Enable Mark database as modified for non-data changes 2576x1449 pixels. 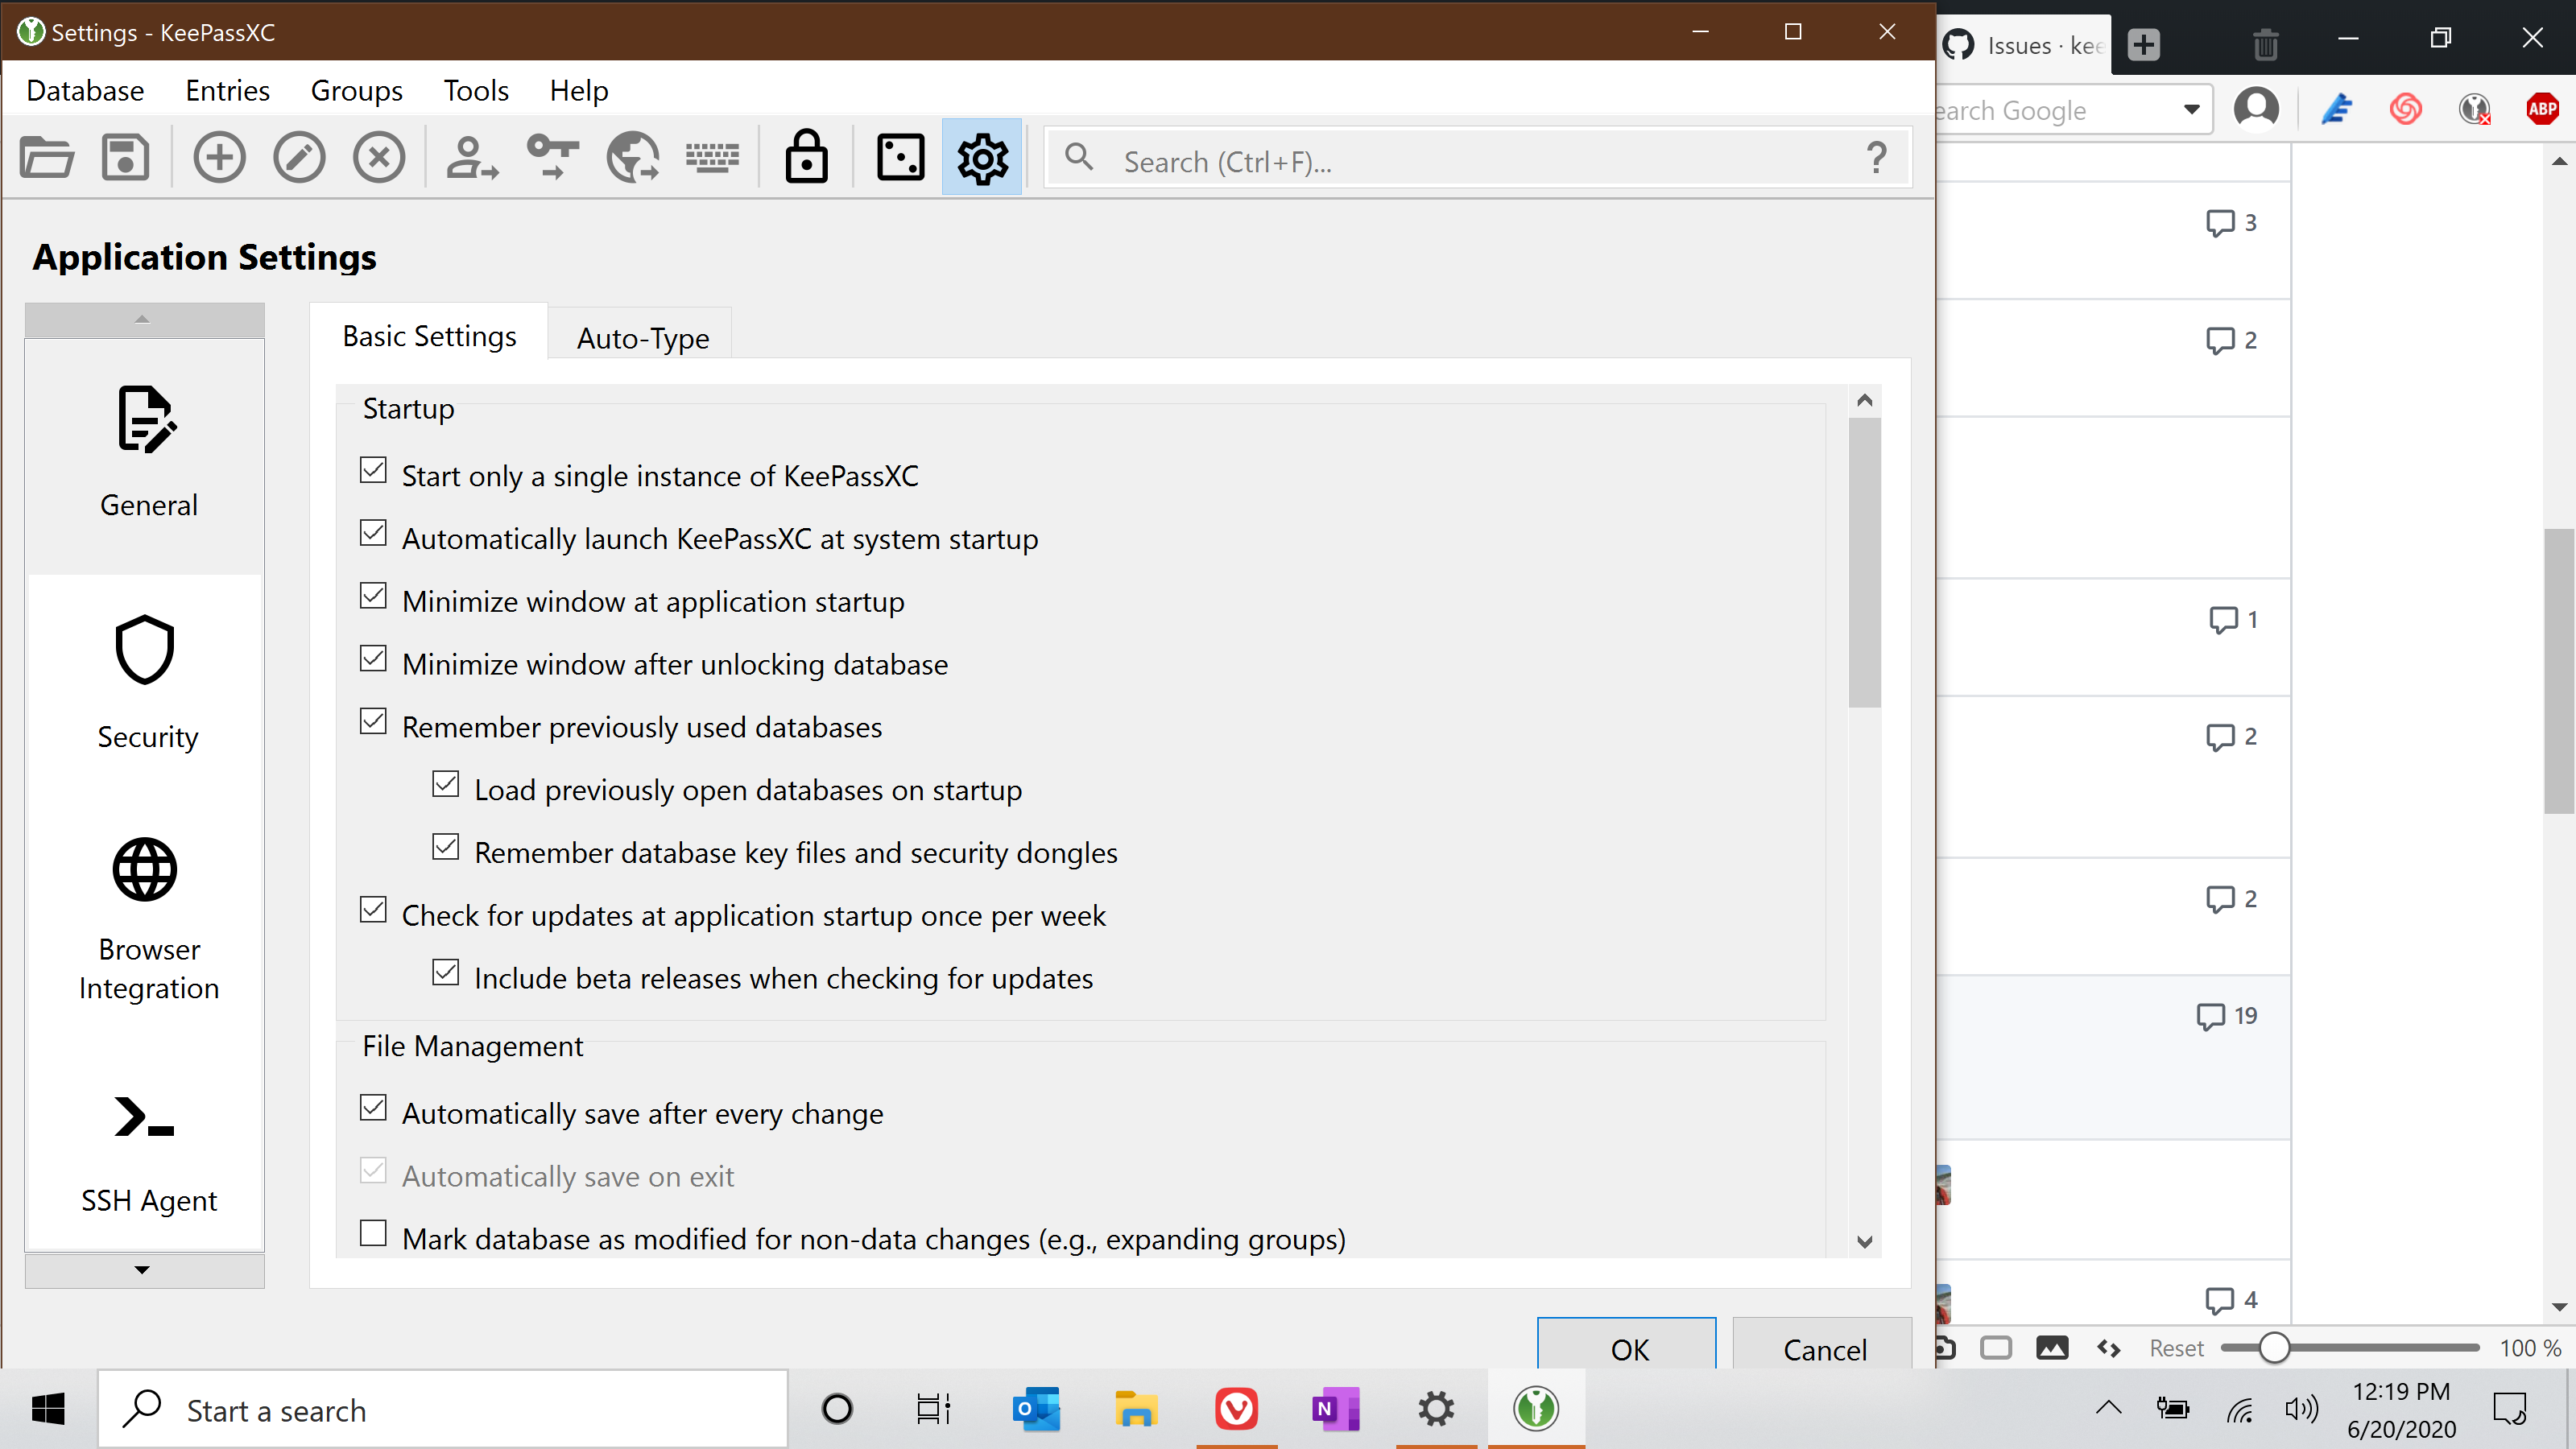coord(373,1234)
